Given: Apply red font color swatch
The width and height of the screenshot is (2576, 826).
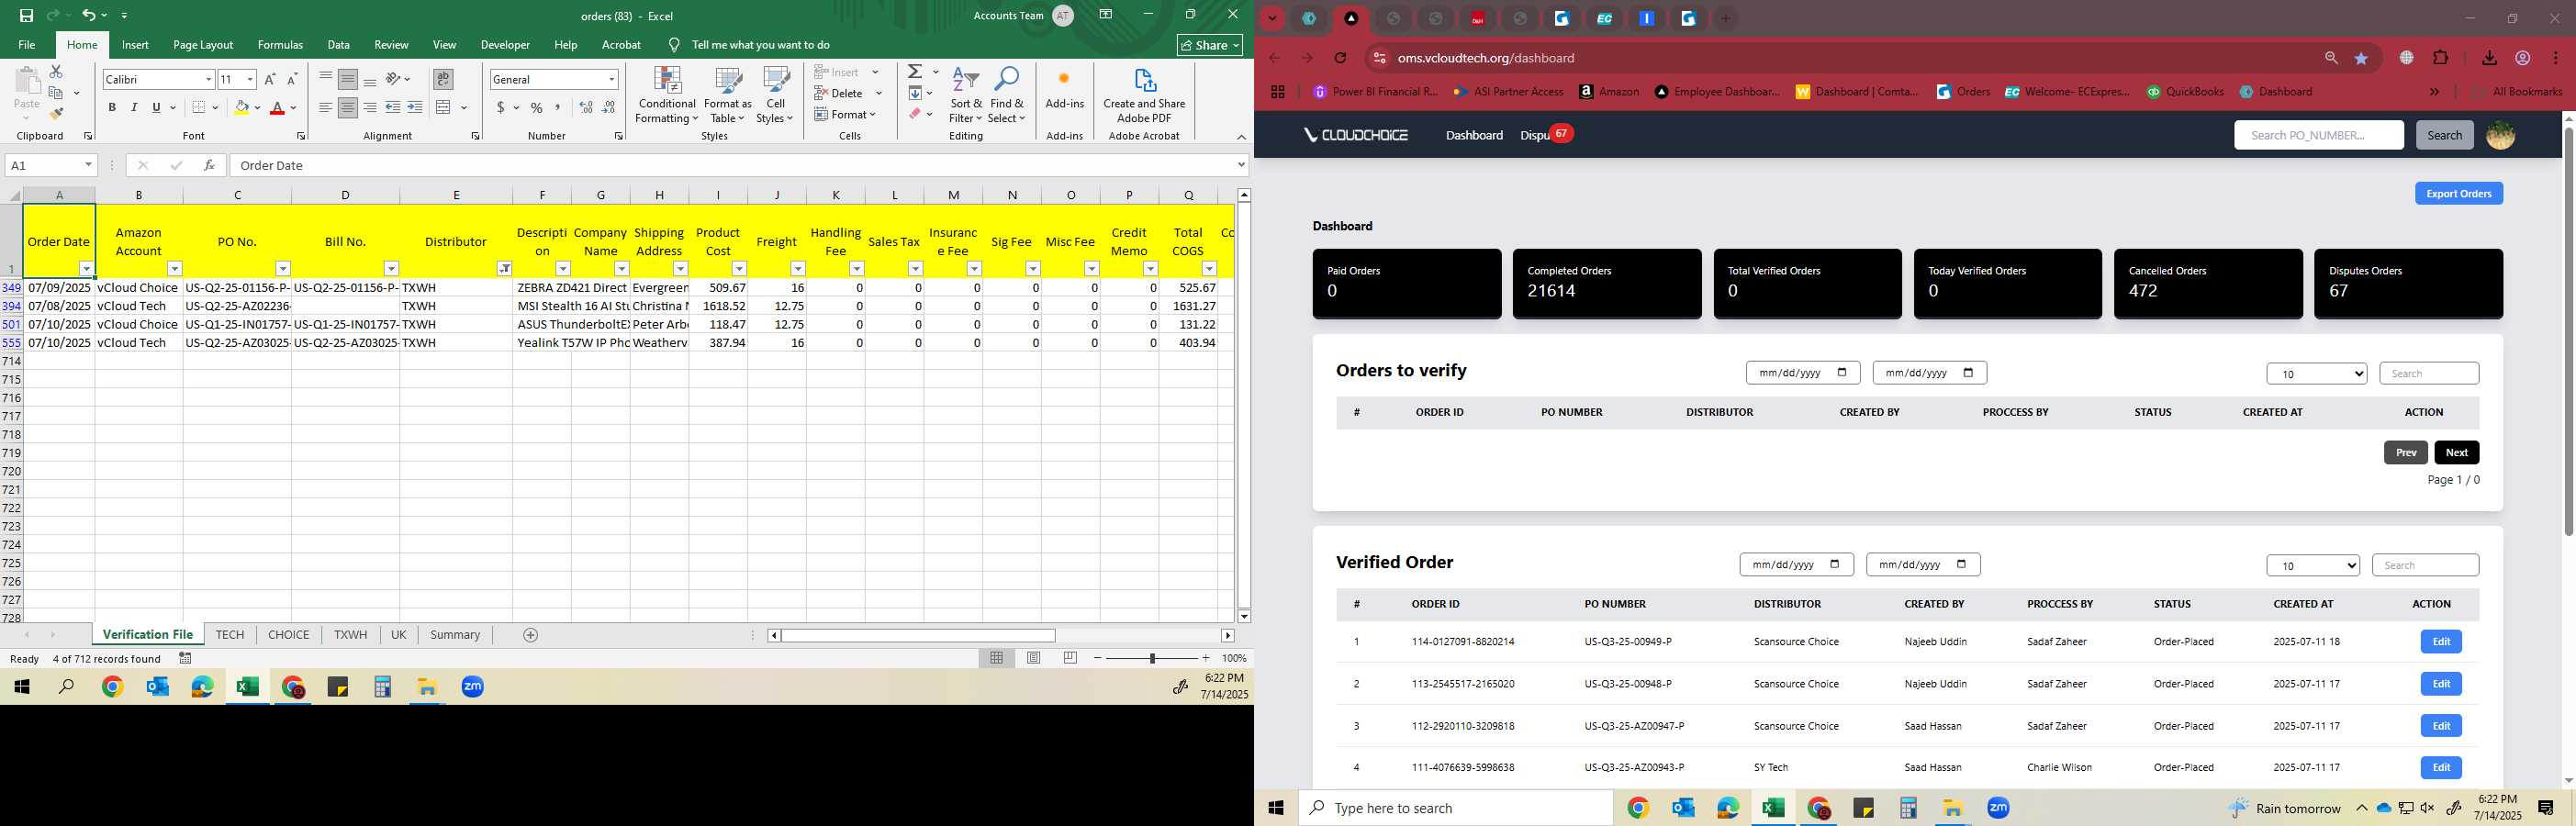Looking at the screenshot, I should click(278, 108).
